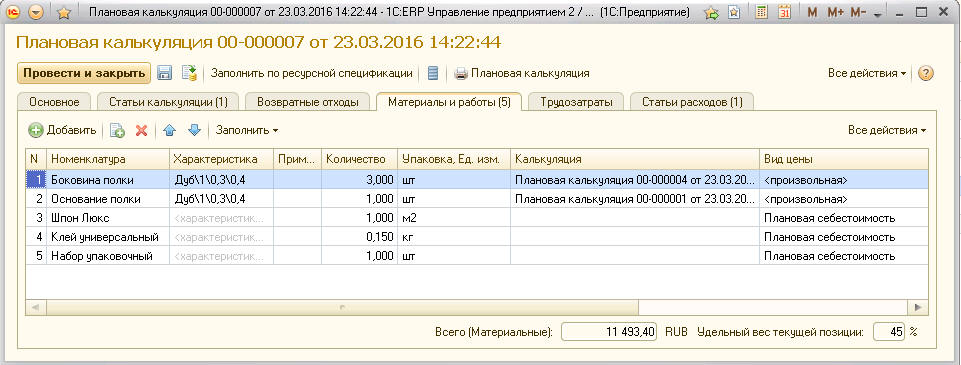The height and width of the screenshot is (365, 961).
Task: Switch to Статьи расходов (1) tab
Action: coord(692,102)
